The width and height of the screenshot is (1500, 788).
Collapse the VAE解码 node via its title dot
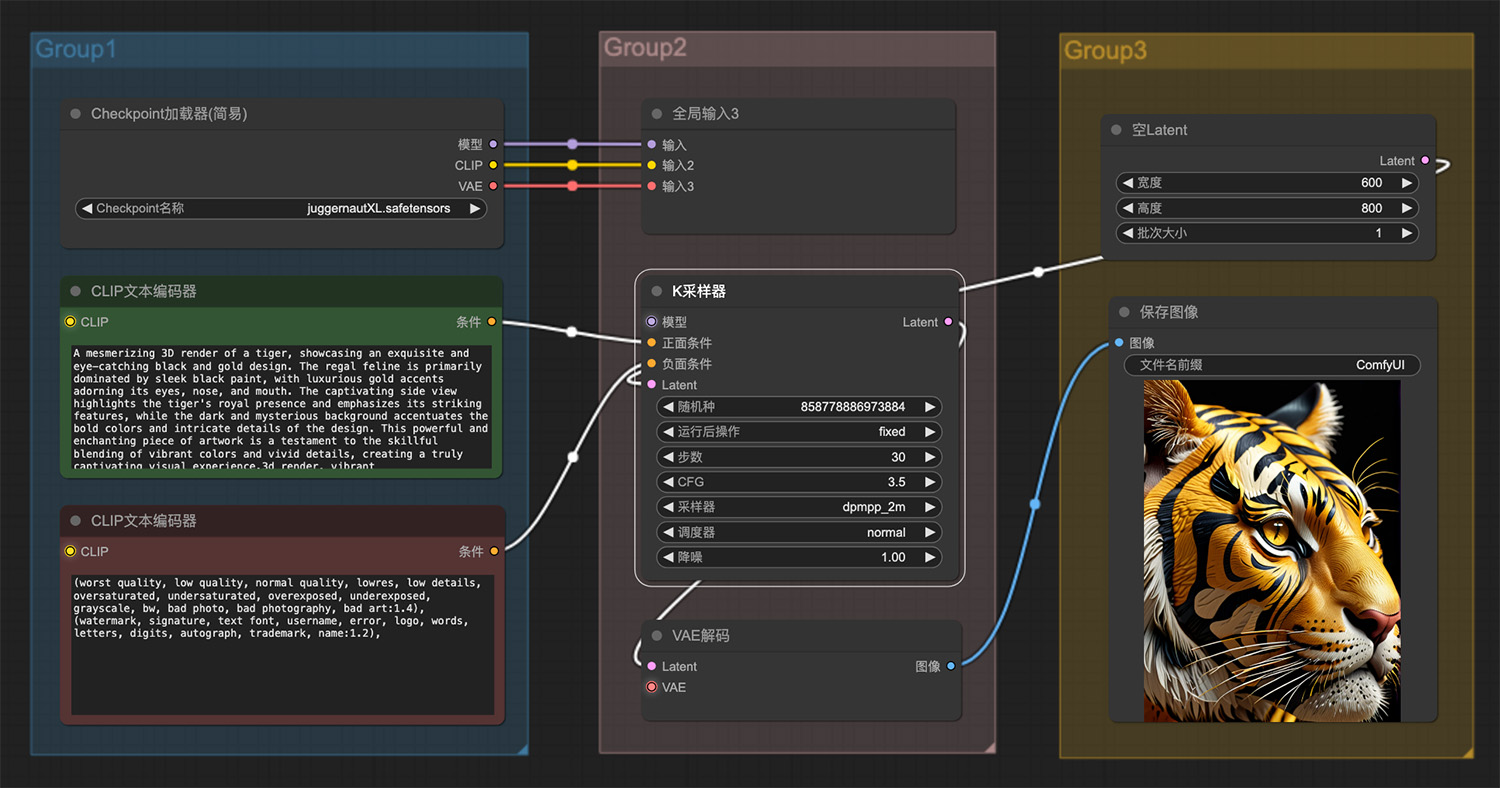[657, 636]
